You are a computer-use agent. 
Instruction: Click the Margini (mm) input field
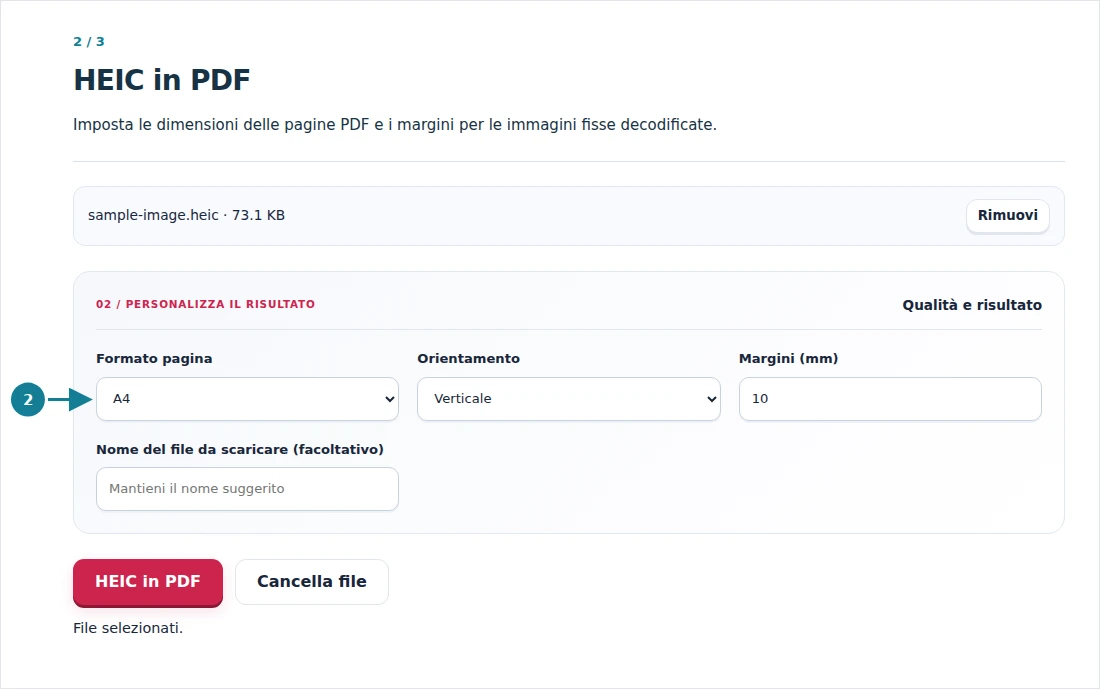click(x=890, y=399)
